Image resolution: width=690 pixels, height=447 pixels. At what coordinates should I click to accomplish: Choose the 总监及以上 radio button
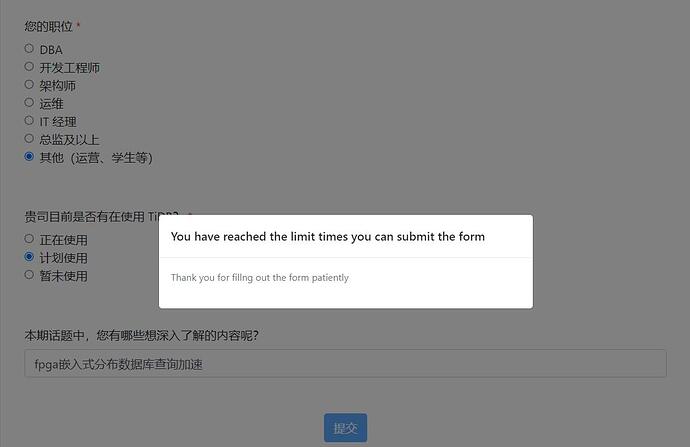29,139
